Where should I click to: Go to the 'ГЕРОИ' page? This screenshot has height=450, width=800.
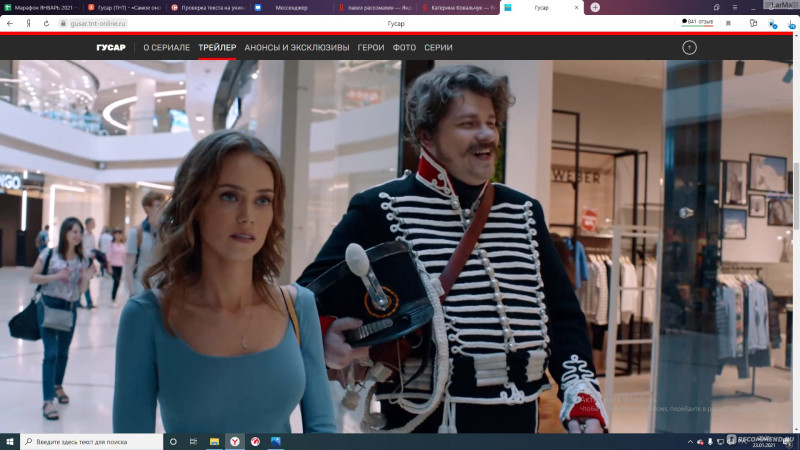click(x=371, y=47)
